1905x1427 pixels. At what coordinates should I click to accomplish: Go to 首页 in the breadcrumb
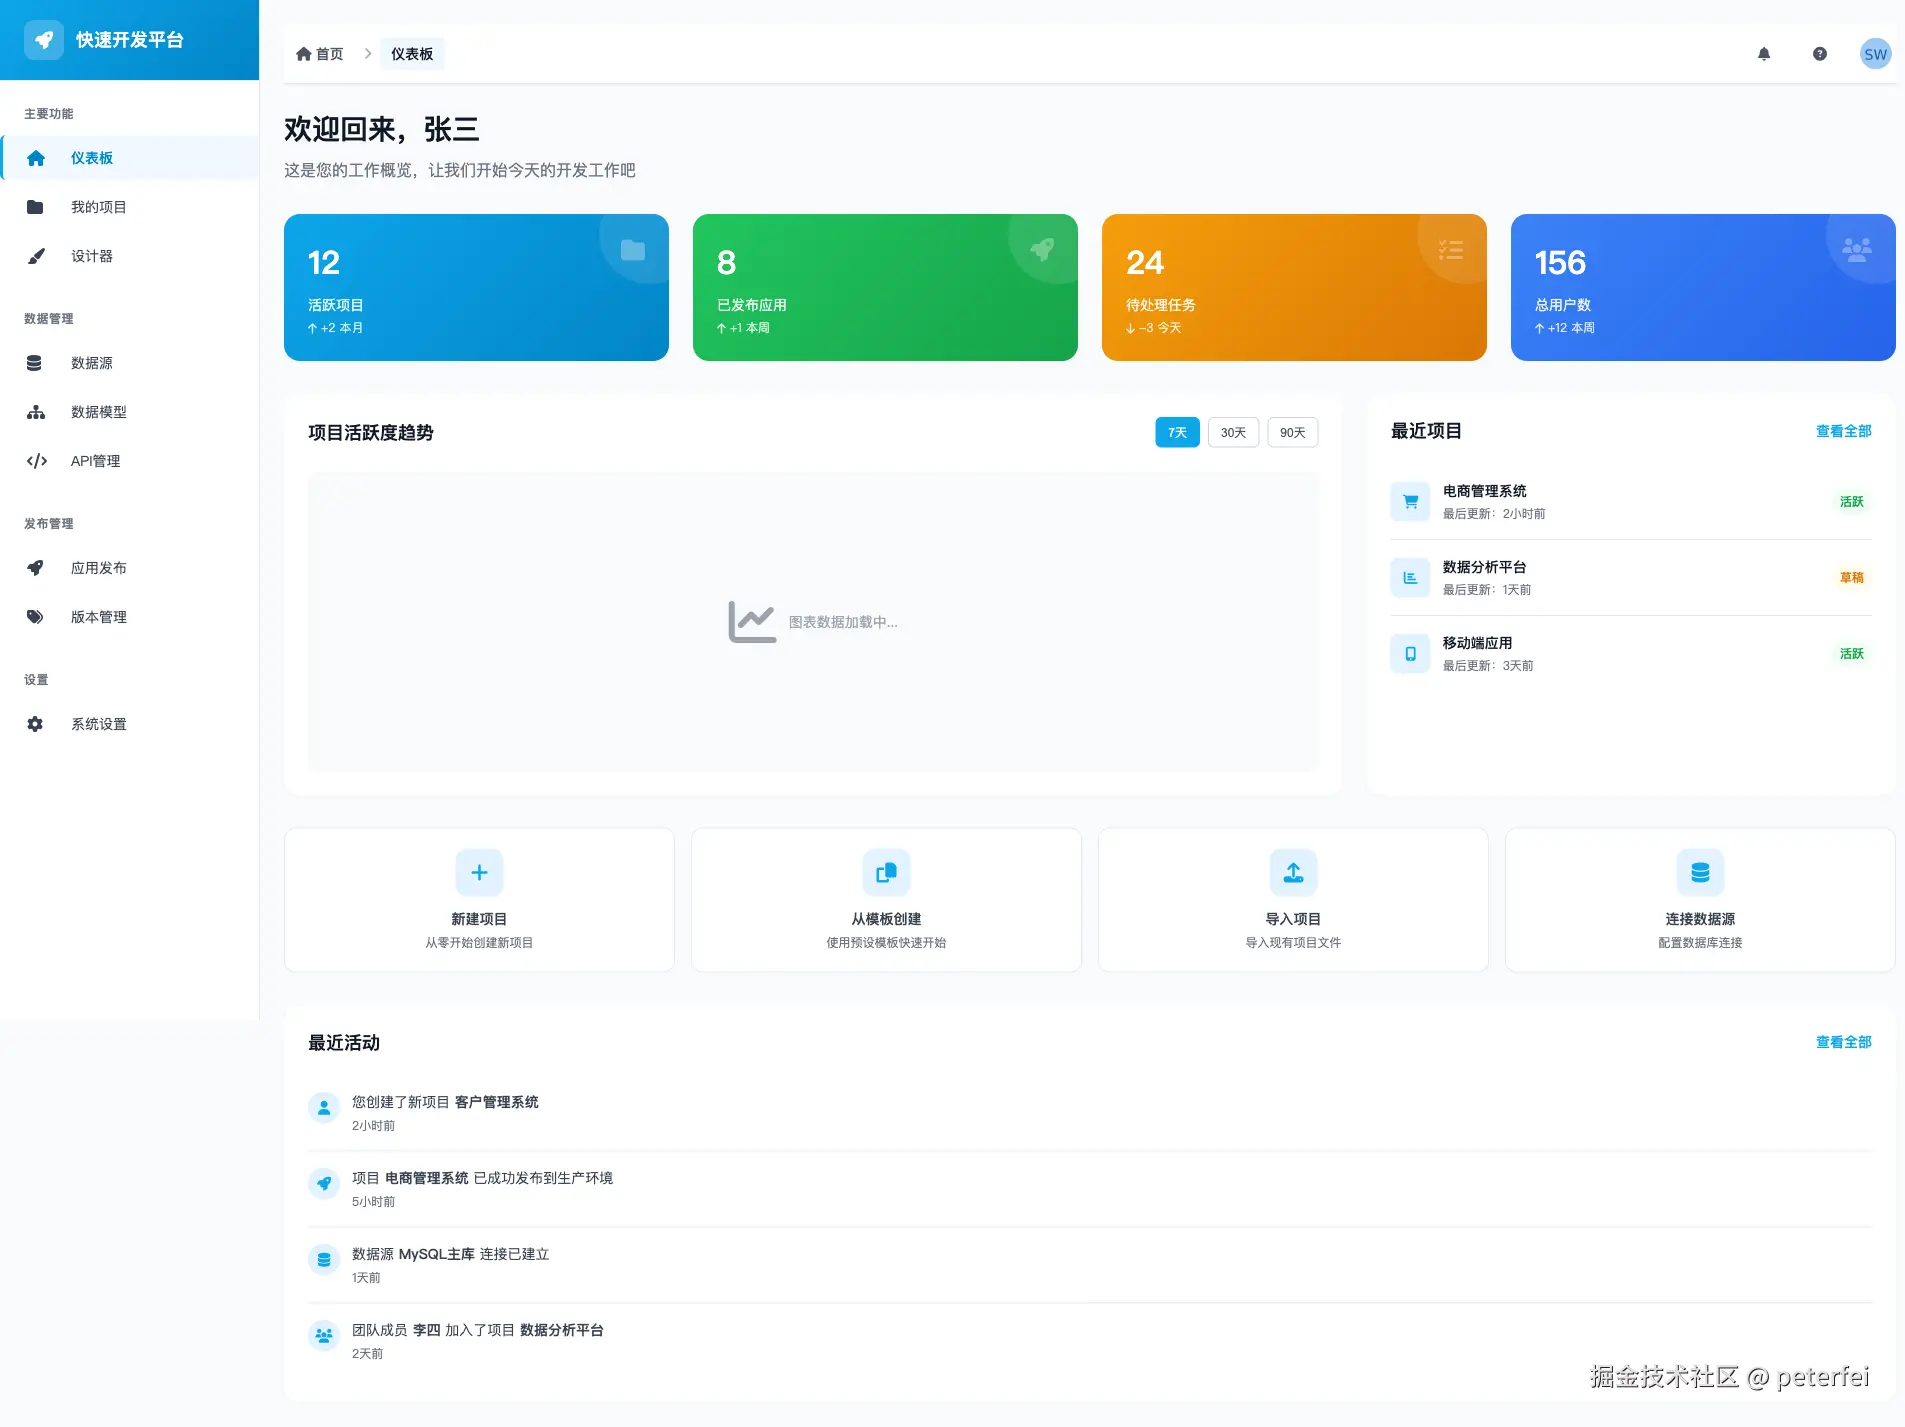[x=320, y=54]
